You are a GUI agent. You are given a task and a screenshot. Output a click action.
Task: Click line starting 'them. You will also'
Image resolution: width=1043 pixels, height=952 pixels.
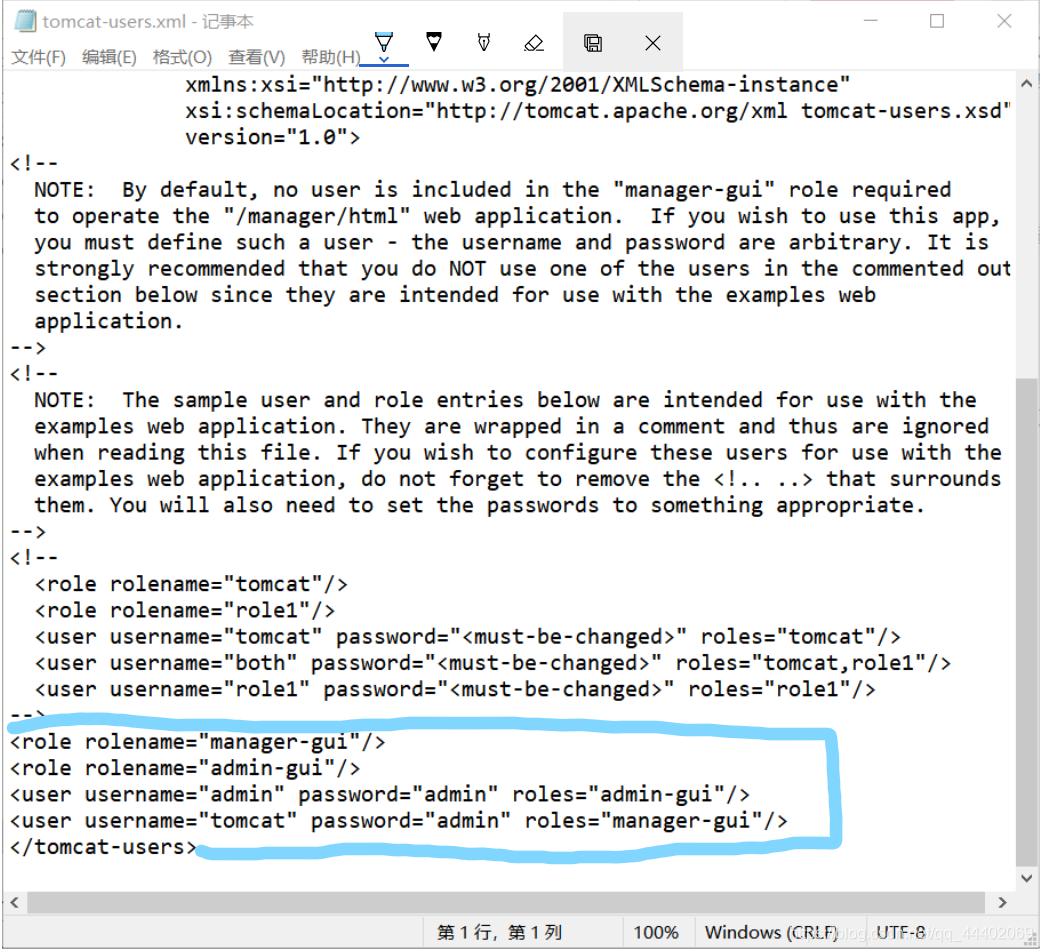coord(480,505)
